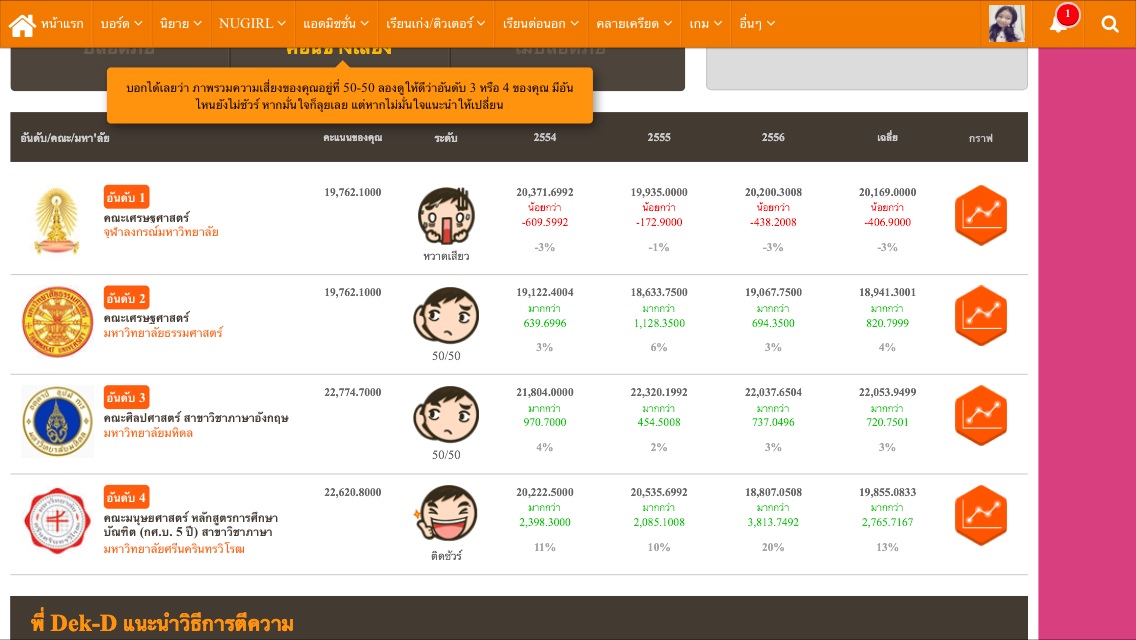1136x640 pixels.
Task: Select the 19,122.4004 score value
Action: [545, 292]
